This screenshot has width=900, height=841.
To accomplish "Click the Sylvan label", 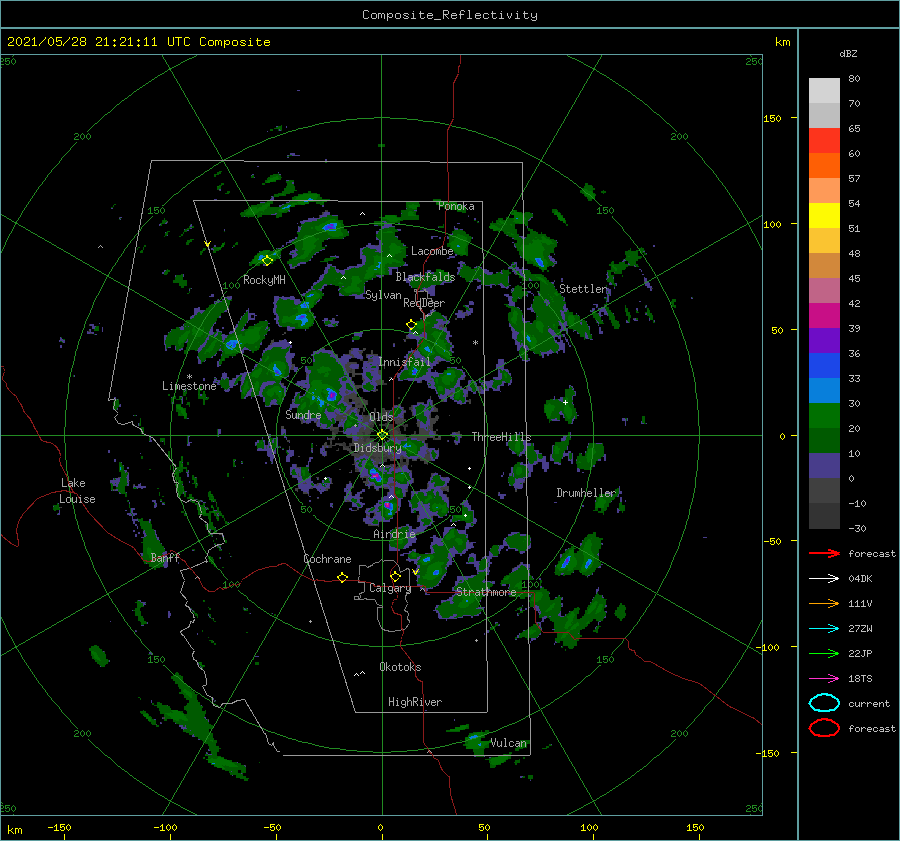I will coord(383,295).
